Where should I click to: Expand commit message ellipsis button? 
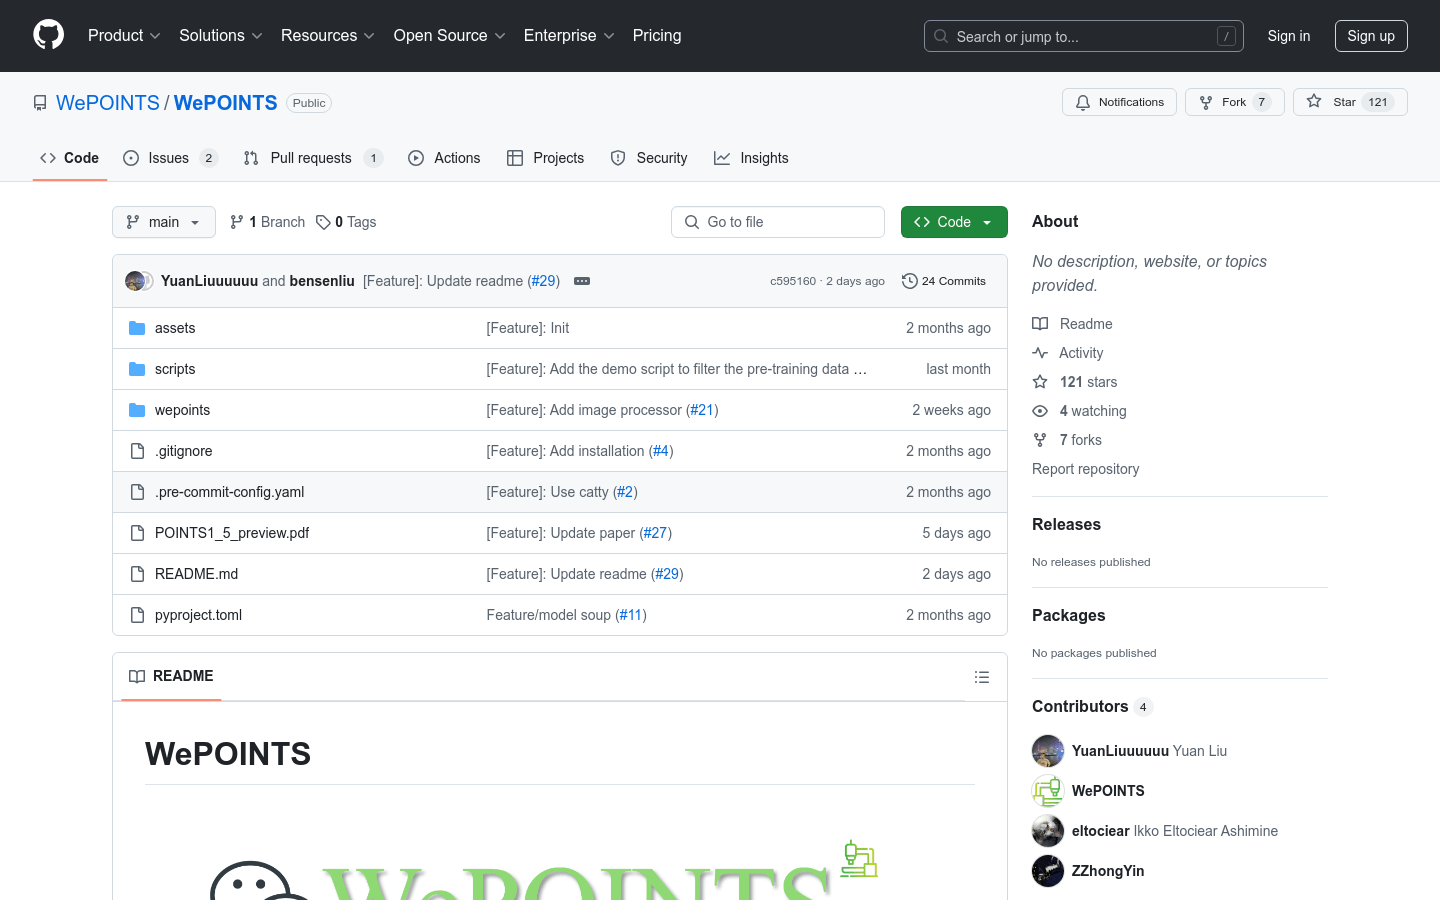coord(582,281)
